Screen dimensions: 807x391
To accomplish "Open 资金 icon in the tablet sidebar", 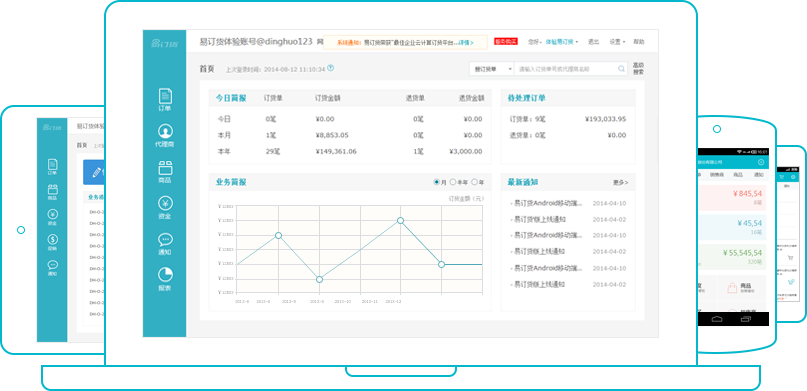I will (52, 218).
